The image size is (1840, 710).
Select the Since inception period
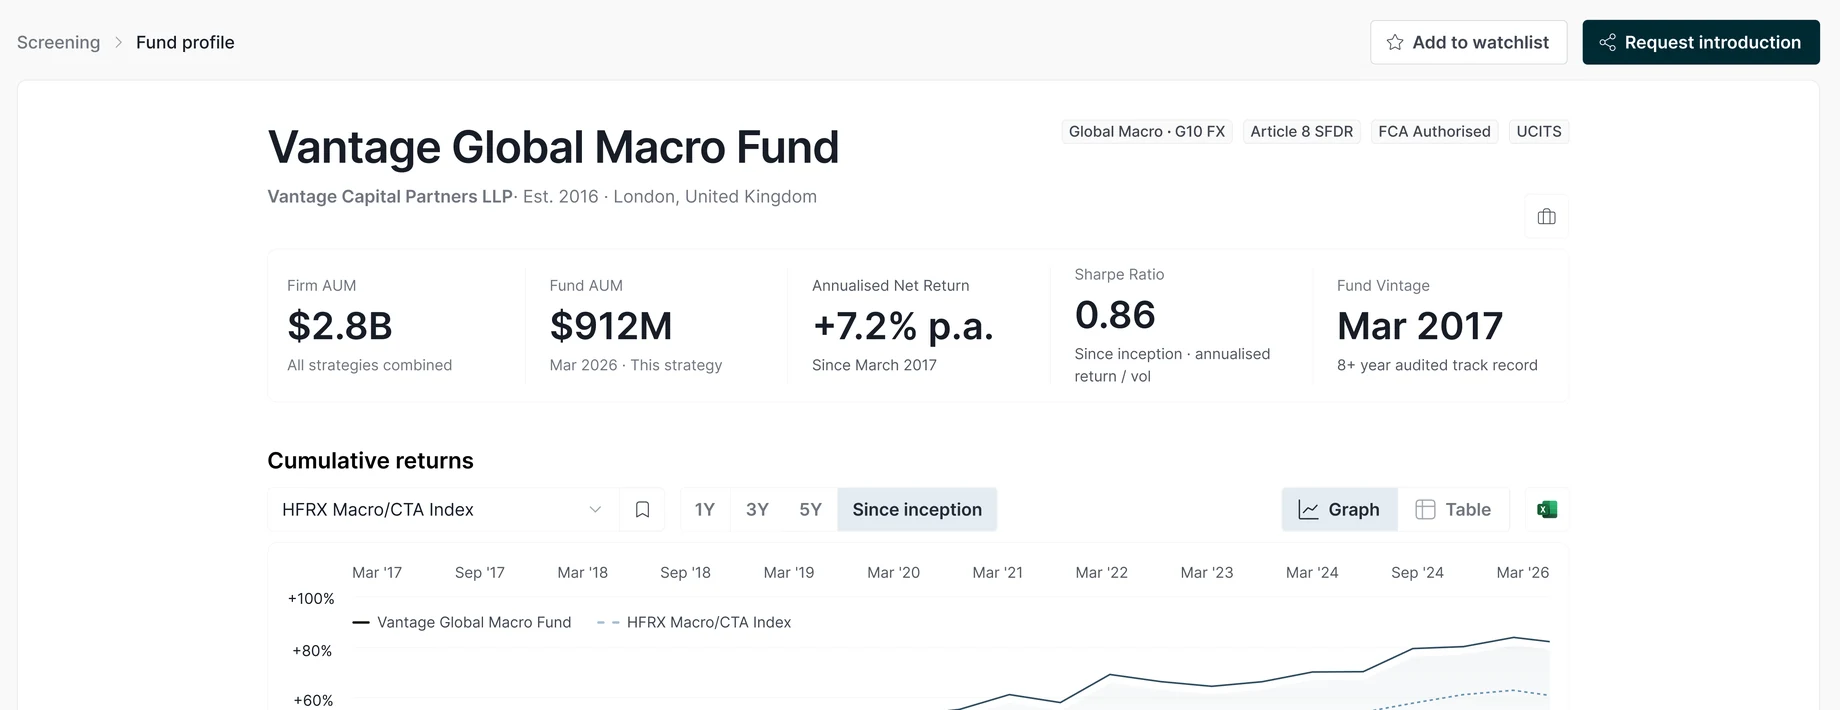pos(917,510)
